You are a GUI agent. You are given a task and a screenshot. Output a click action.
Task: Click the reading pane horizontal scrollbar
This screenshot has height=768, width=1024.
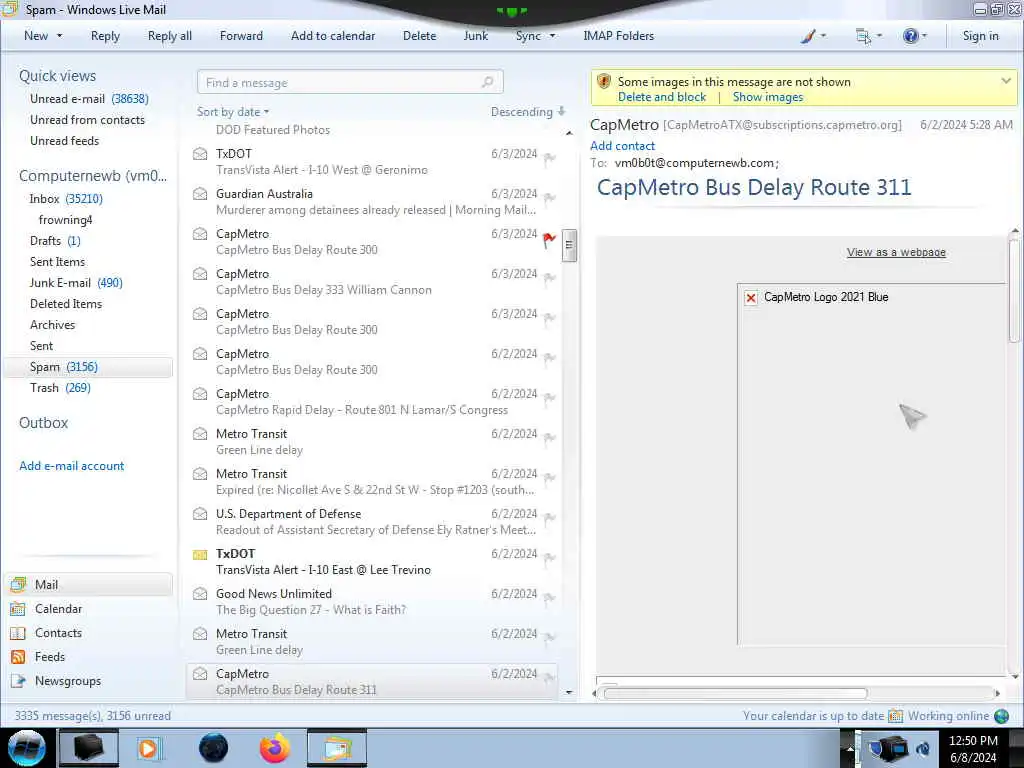(735, 693)
